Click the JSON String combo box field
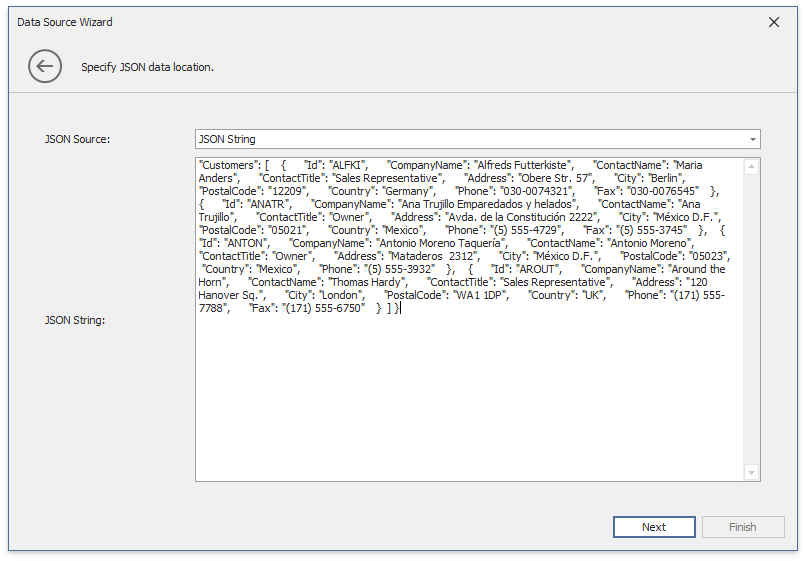This screenshot has width=806, height=561. (470, 139)
